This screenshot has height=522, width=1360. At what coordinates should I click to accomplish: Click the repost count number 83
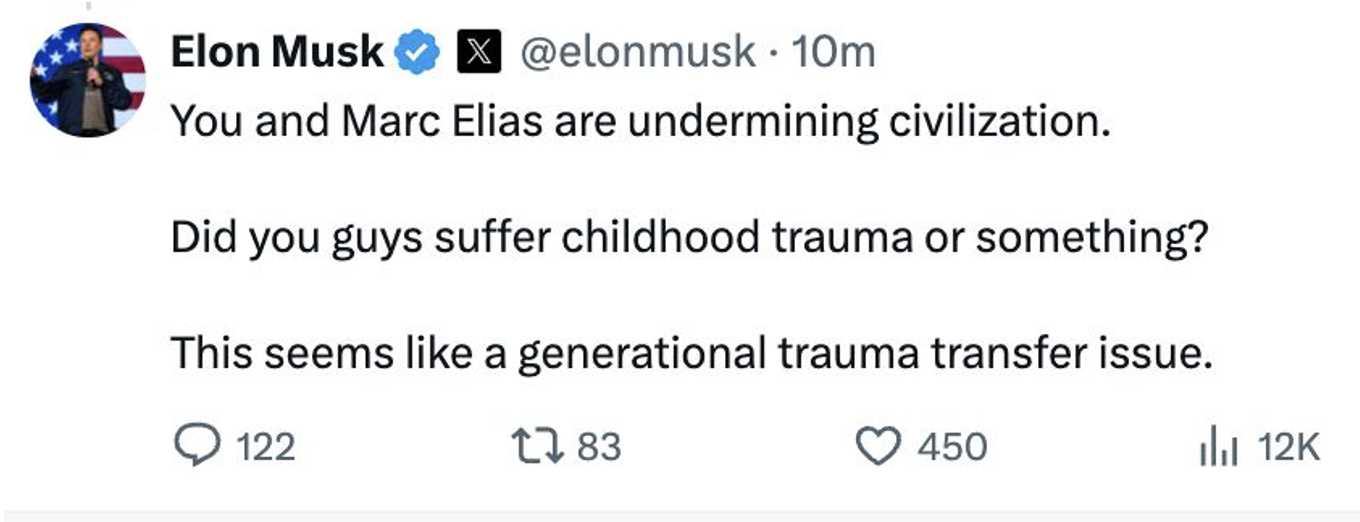599,447
